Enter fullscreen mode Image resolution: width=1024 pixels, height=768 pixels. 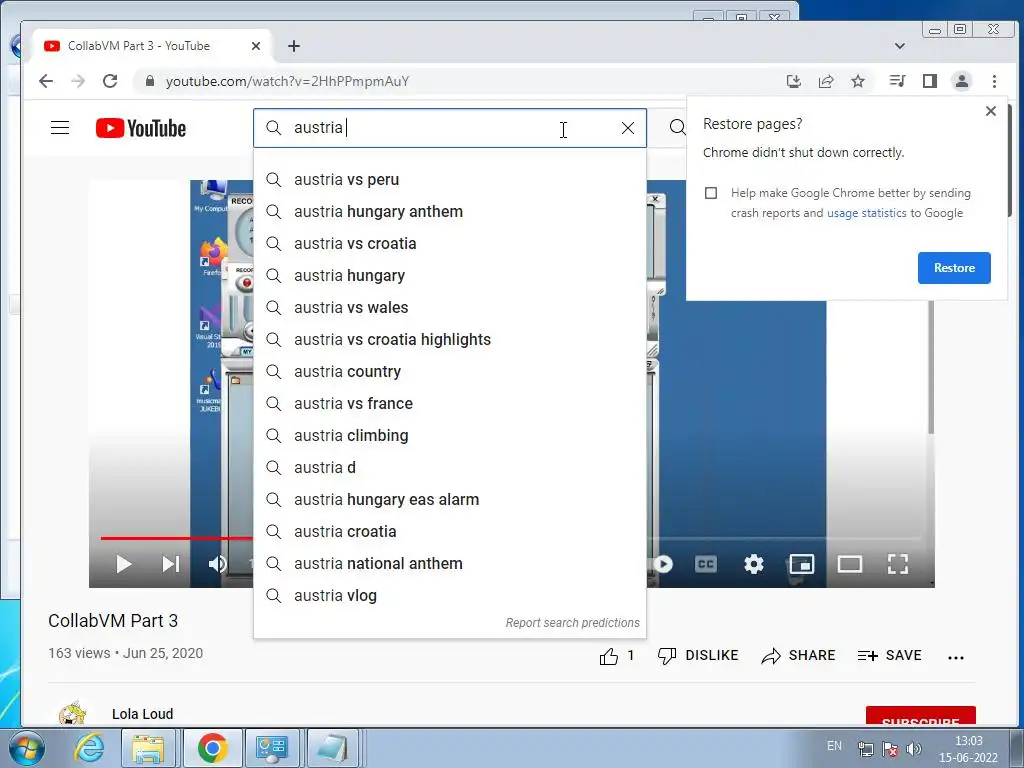tap(898, 564)
